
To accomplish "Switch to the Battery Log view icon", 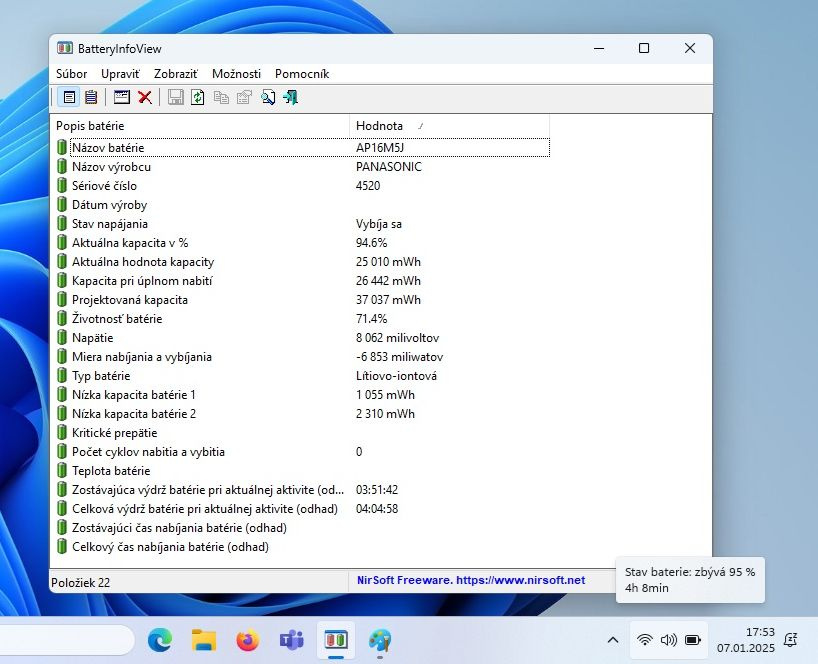I will (91, 97).
